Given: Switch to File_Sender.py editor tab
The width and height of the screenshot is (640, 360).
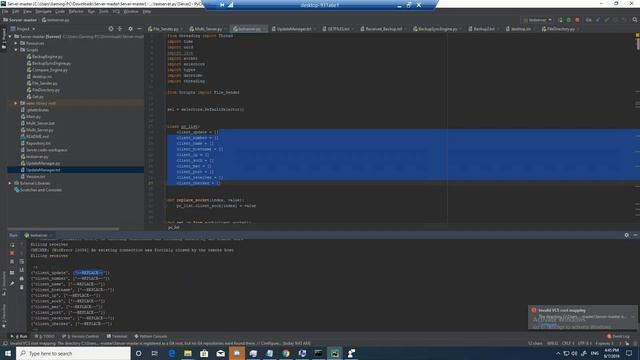Looking at the screenshot, I should pyautogui.click(x=164, y=29).
